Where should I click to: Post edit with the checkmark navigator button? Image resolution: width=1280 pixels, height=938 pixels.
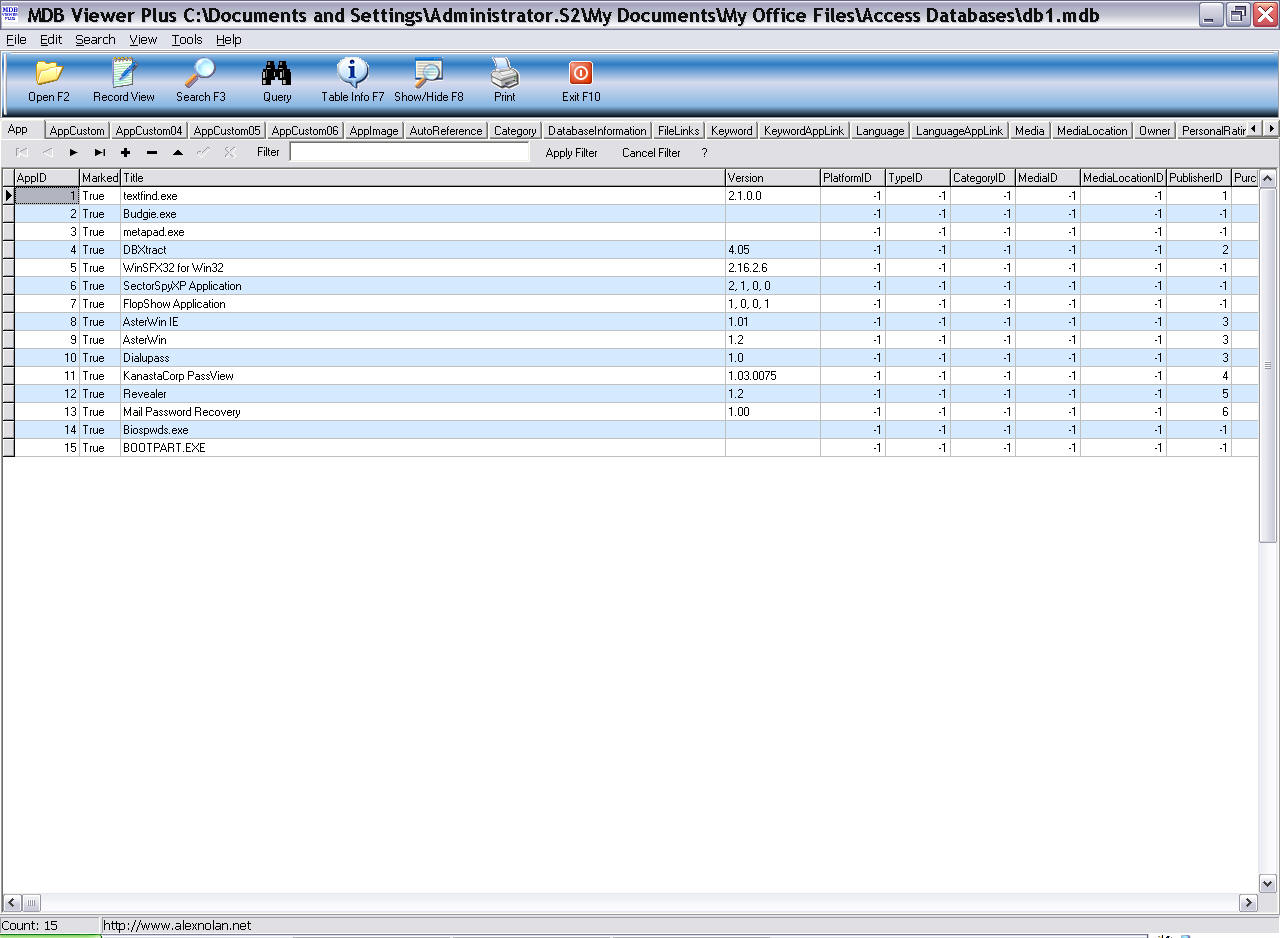point(203,152)
